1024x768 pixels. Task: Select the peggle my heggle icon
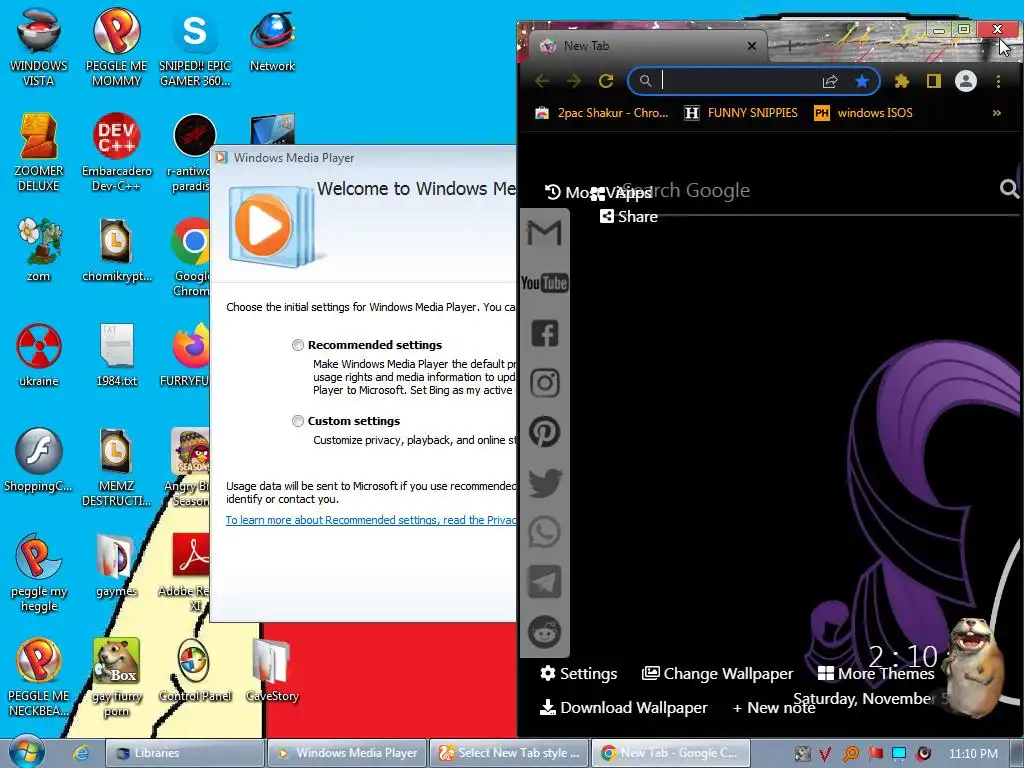pyautogui.click(x=39, y=573)
